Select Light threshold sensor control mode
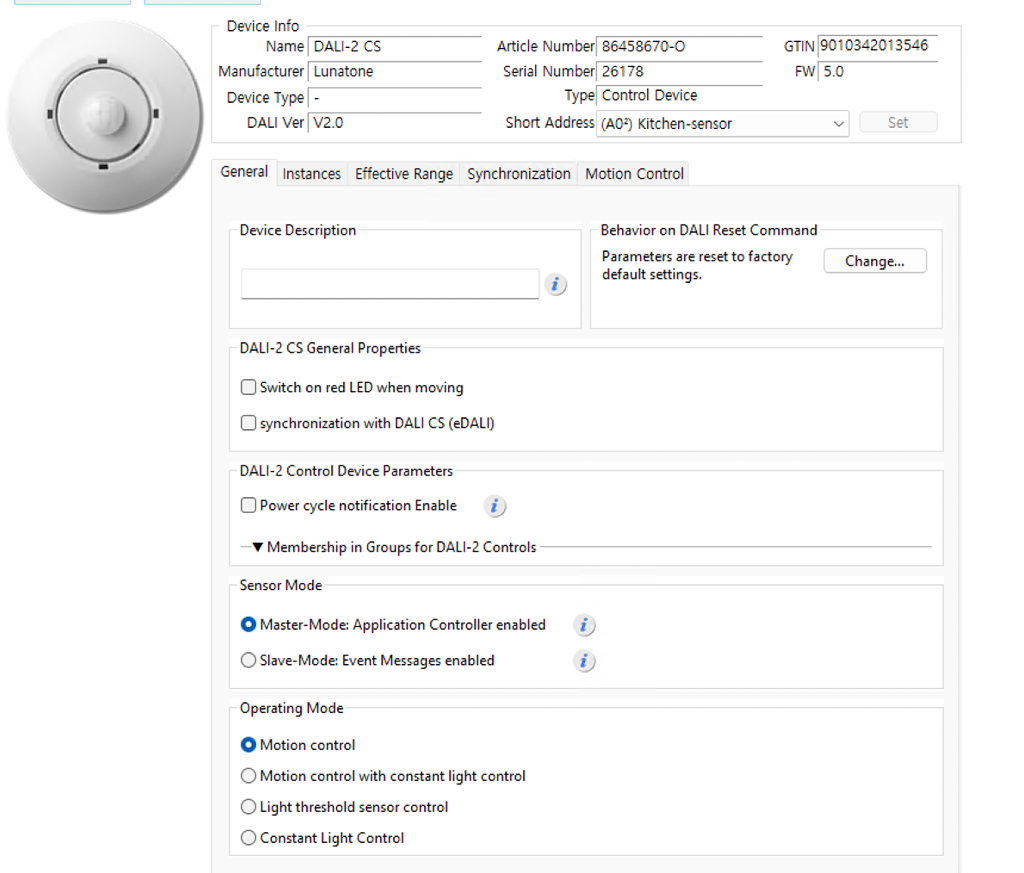This screenshot has width=1024, height=873. click(x=249, y=808)
